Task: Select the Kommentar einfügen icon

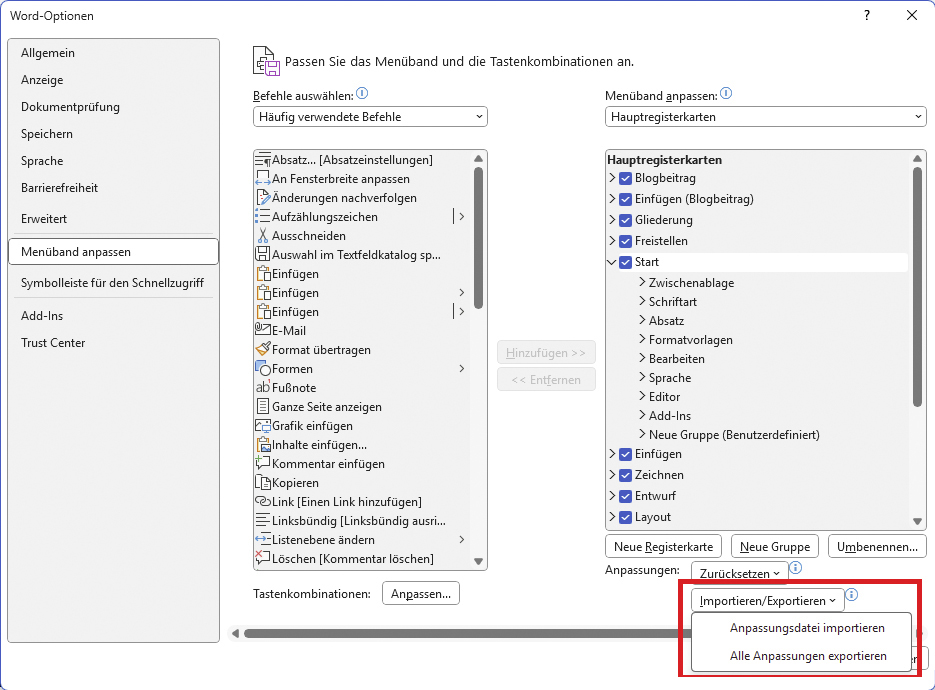Action: 262,463
